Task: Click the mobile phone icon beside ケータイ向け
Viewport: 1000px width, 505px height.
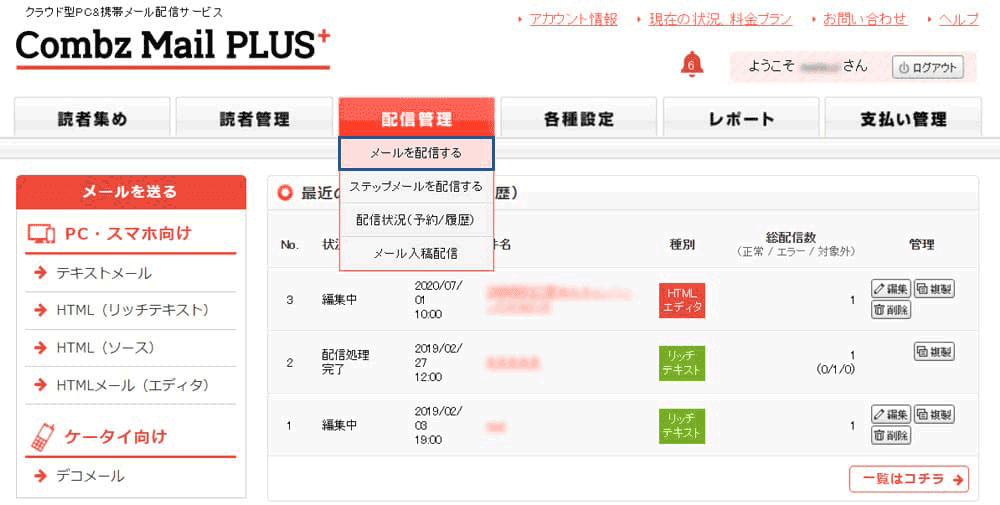Action: pos(42,437)
